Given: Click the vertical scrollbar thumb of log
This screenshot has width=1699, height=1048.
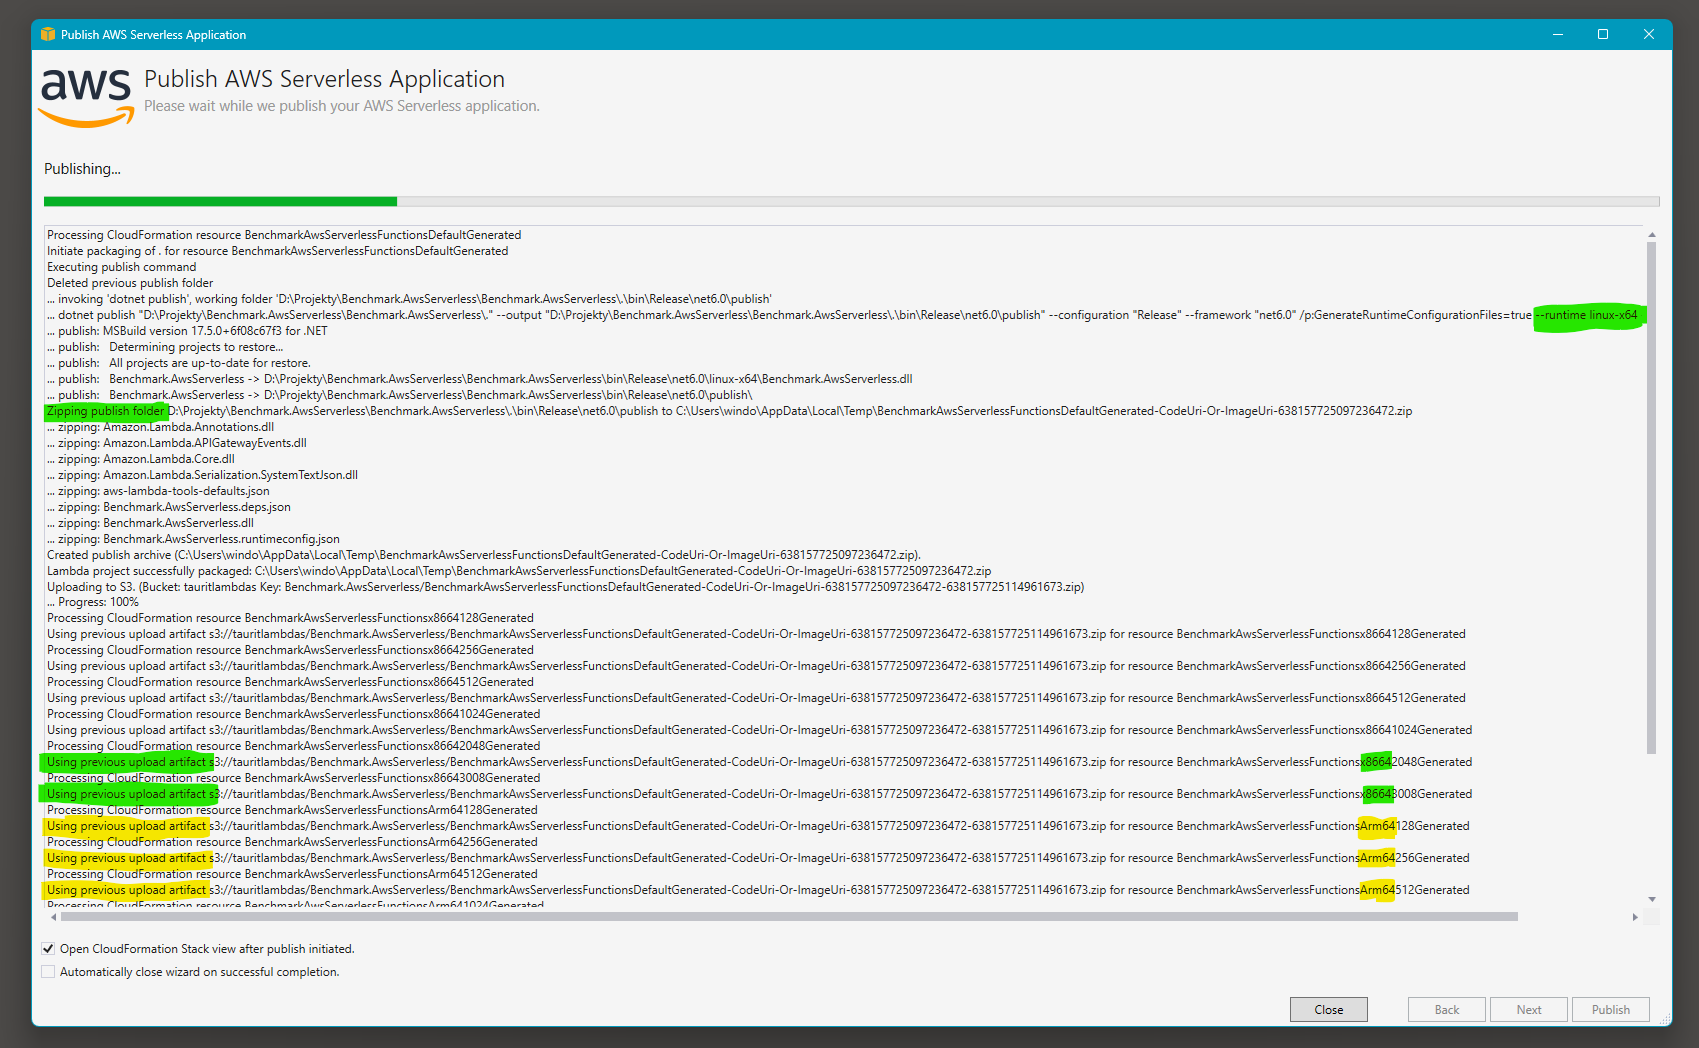Looking at the screenshot, I should 1651,497.
